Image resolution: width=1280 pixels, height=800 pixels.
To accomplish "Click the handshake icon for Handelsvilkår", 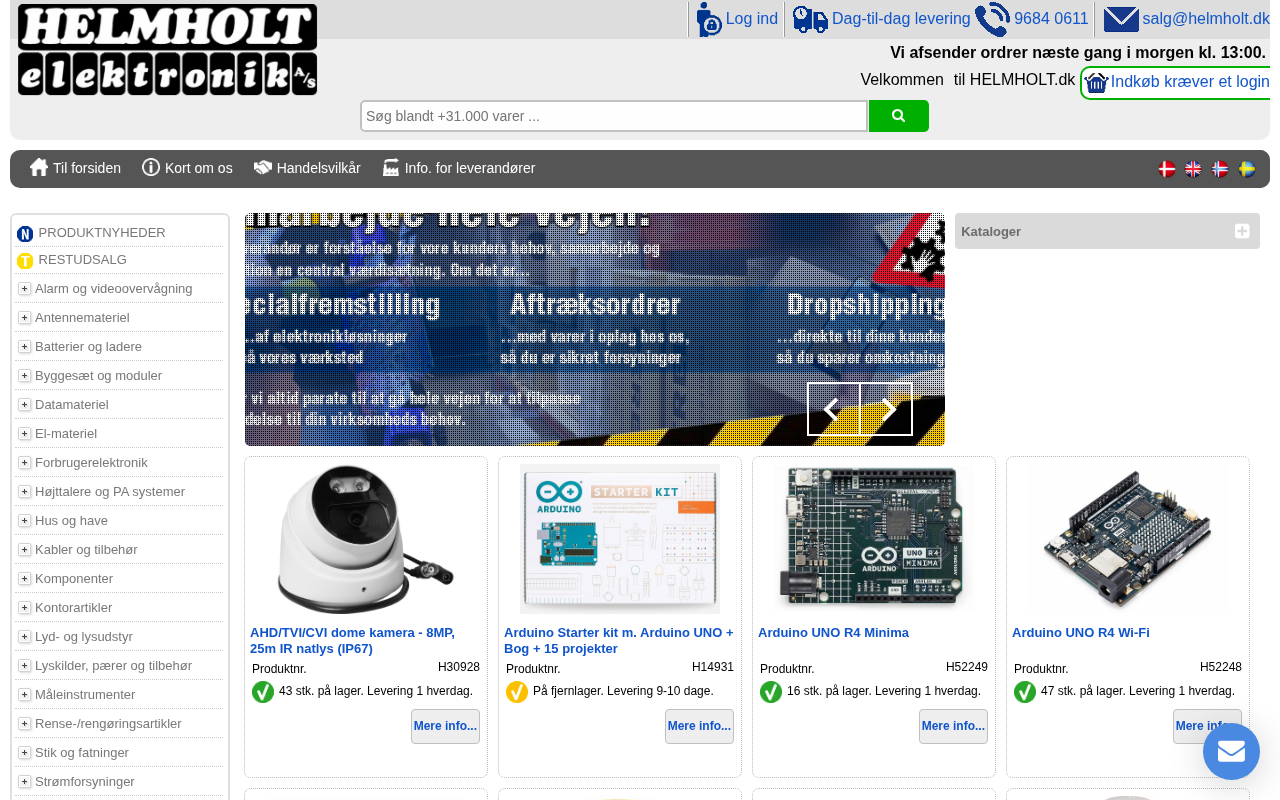I will pyautogui.click(x=263, y=167).
